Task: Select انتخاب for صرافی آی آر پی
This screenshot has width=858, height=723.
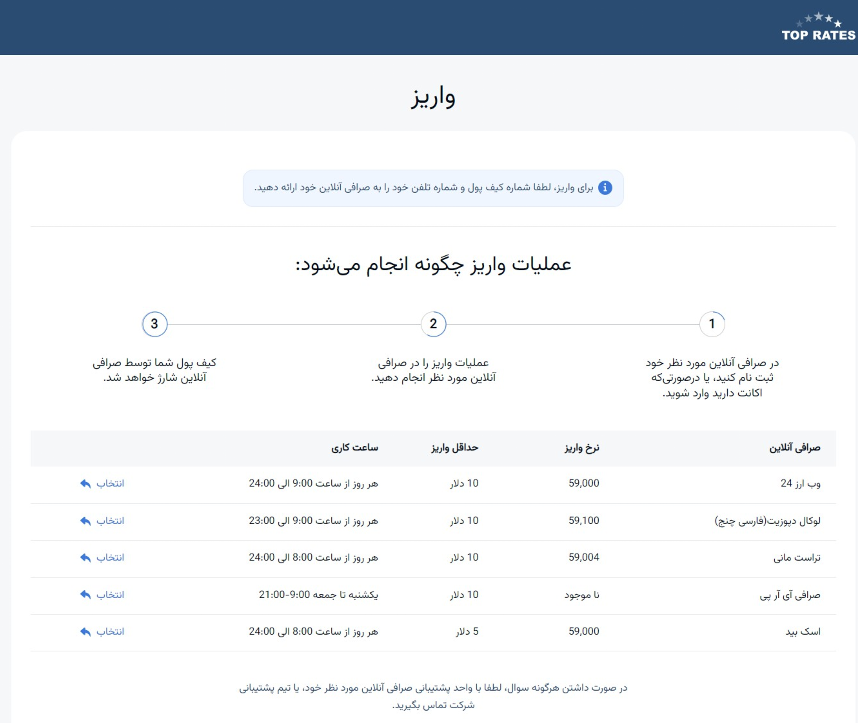Action: coord(111,594)
